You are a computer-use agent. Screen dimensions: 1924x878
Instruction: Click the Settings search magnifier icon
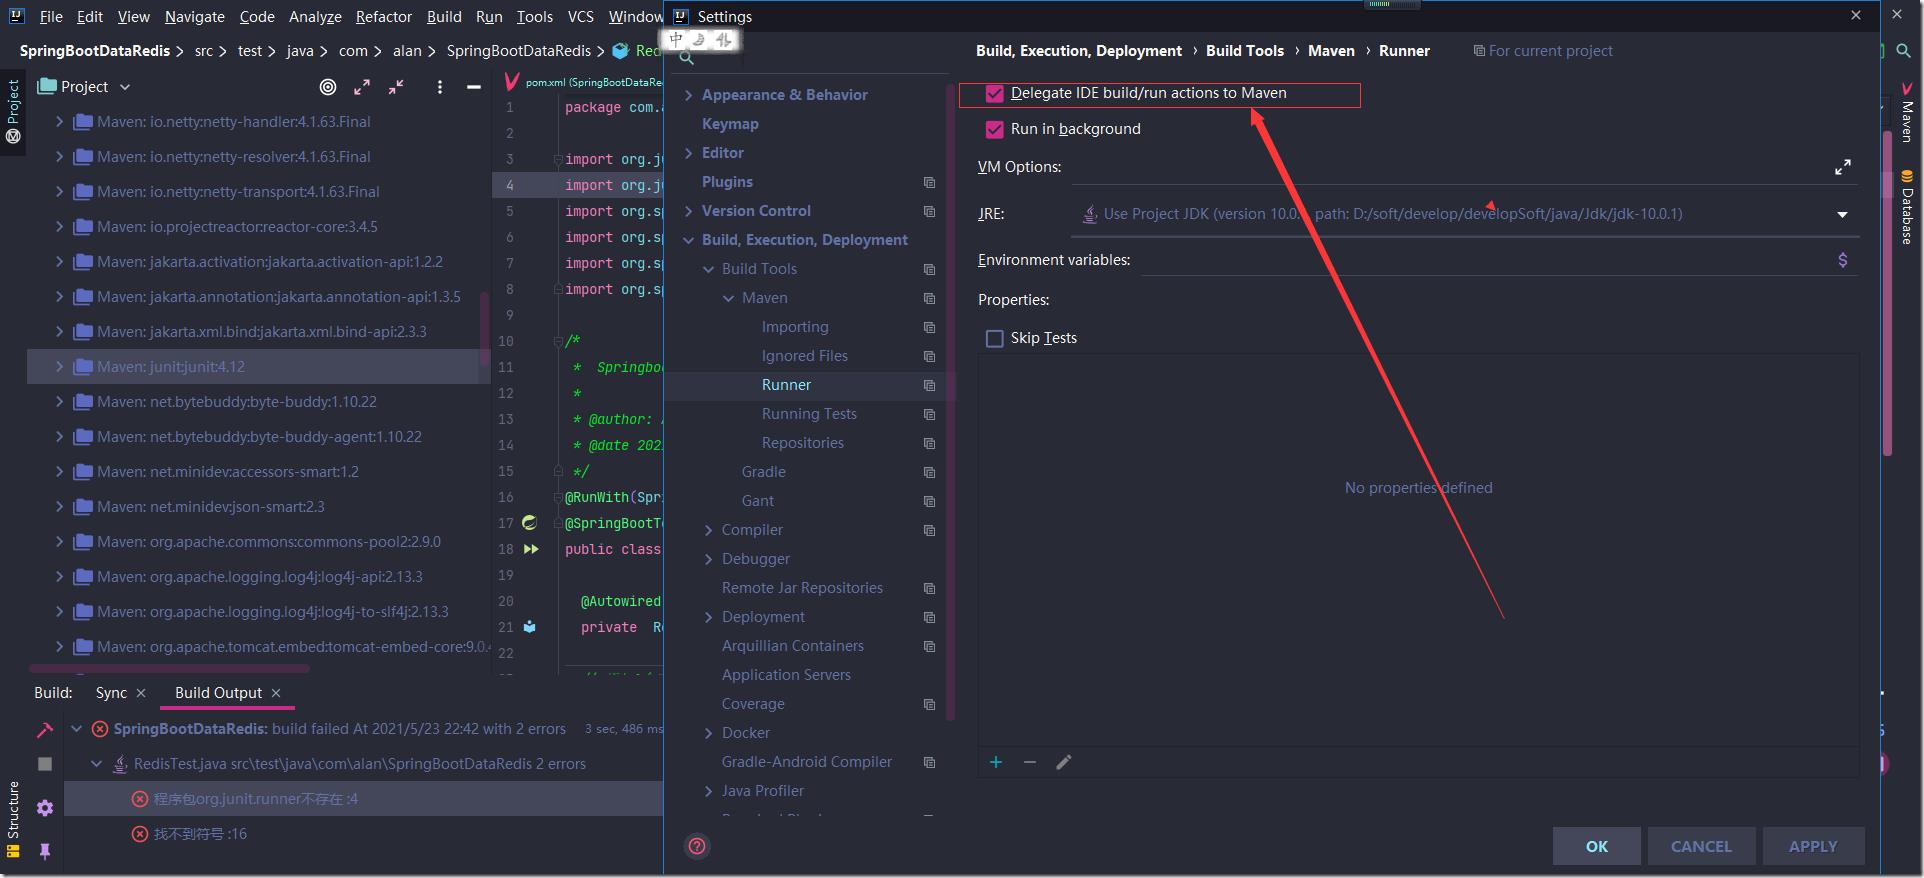pos(687,58)
